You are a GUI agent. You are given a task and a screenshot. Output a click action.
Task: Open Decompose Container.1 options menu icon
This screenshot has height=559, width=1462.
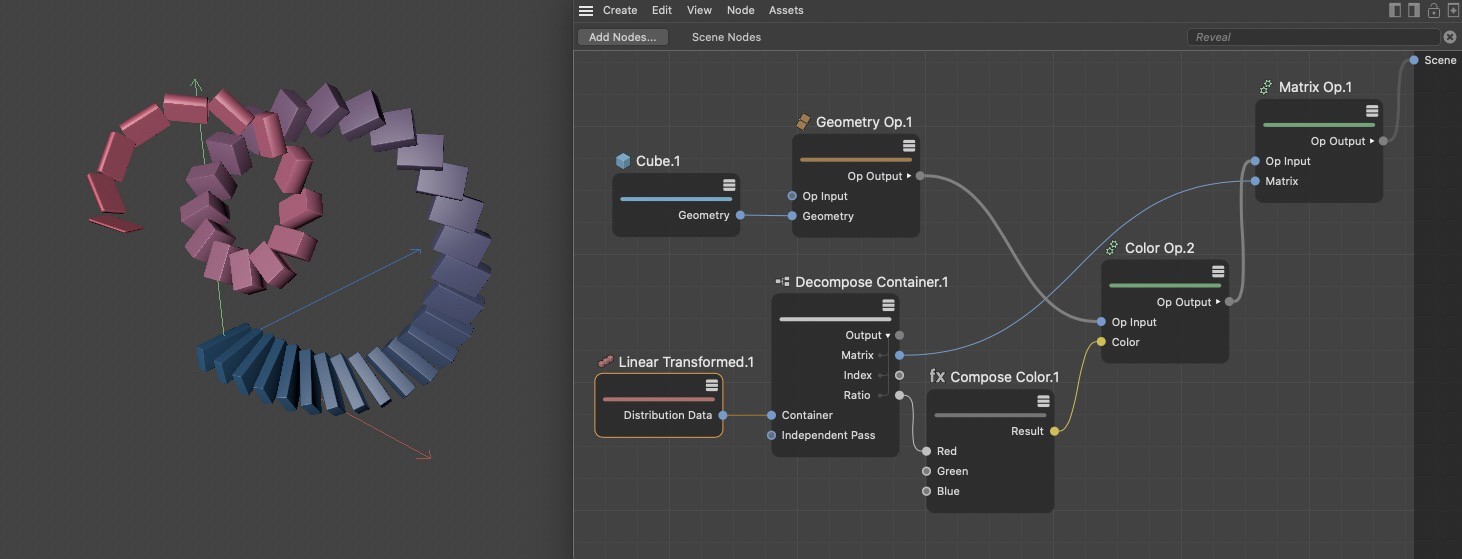pyautogui.click(x=888, y=305)
